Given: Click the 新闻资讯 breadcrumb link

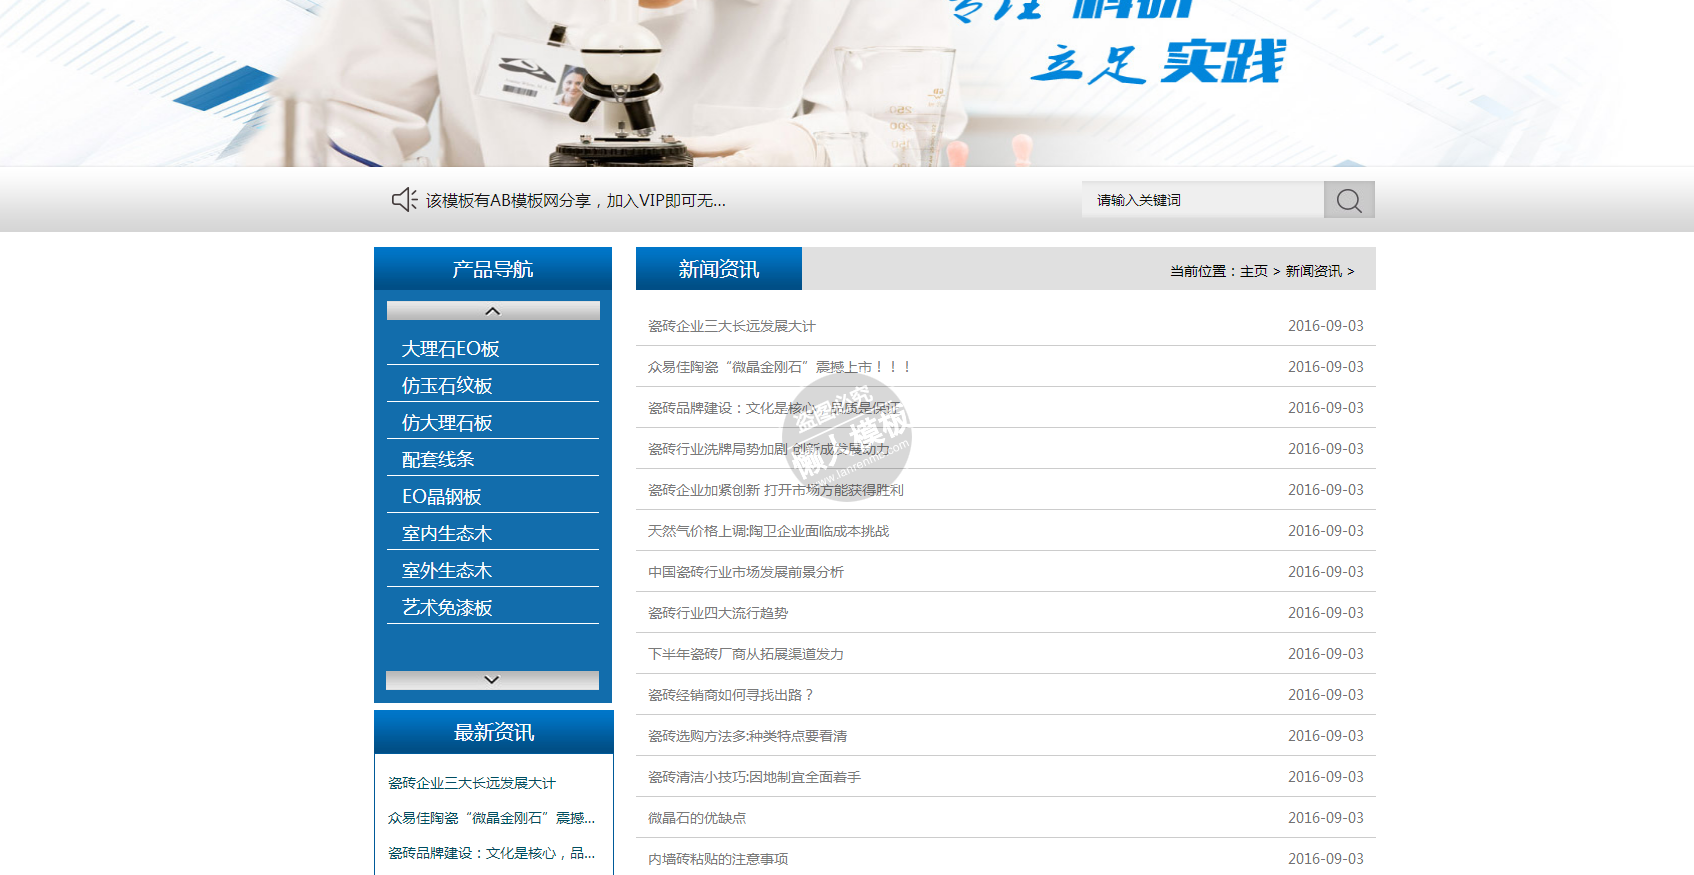Looking at the screenshot, I should [1313, 271].
